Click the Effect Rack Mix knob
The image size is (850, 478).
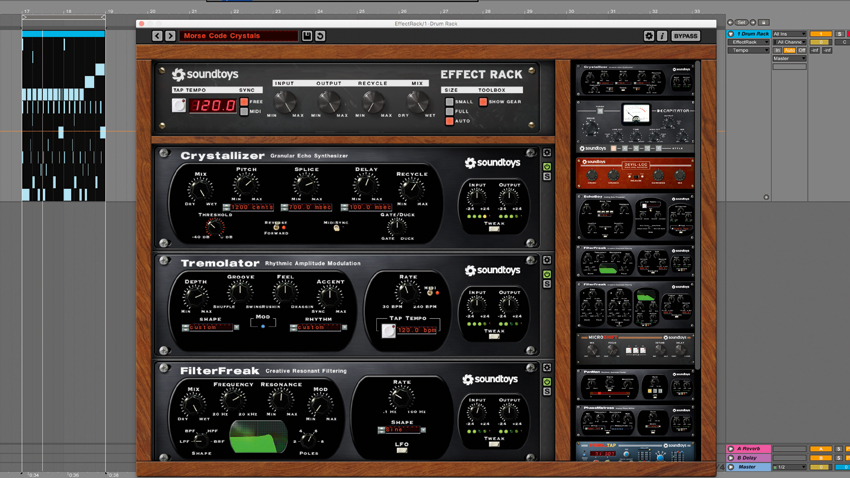click(x=417, y=101)
